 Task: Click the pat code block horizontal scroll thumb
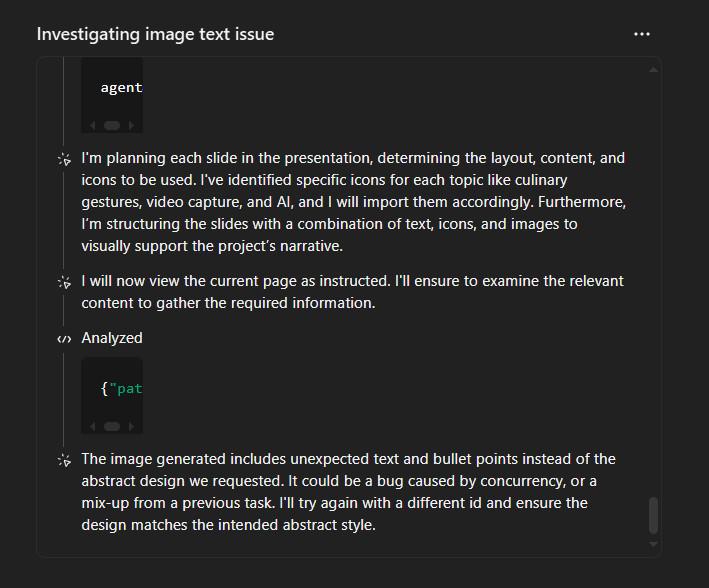click(112, 427)
